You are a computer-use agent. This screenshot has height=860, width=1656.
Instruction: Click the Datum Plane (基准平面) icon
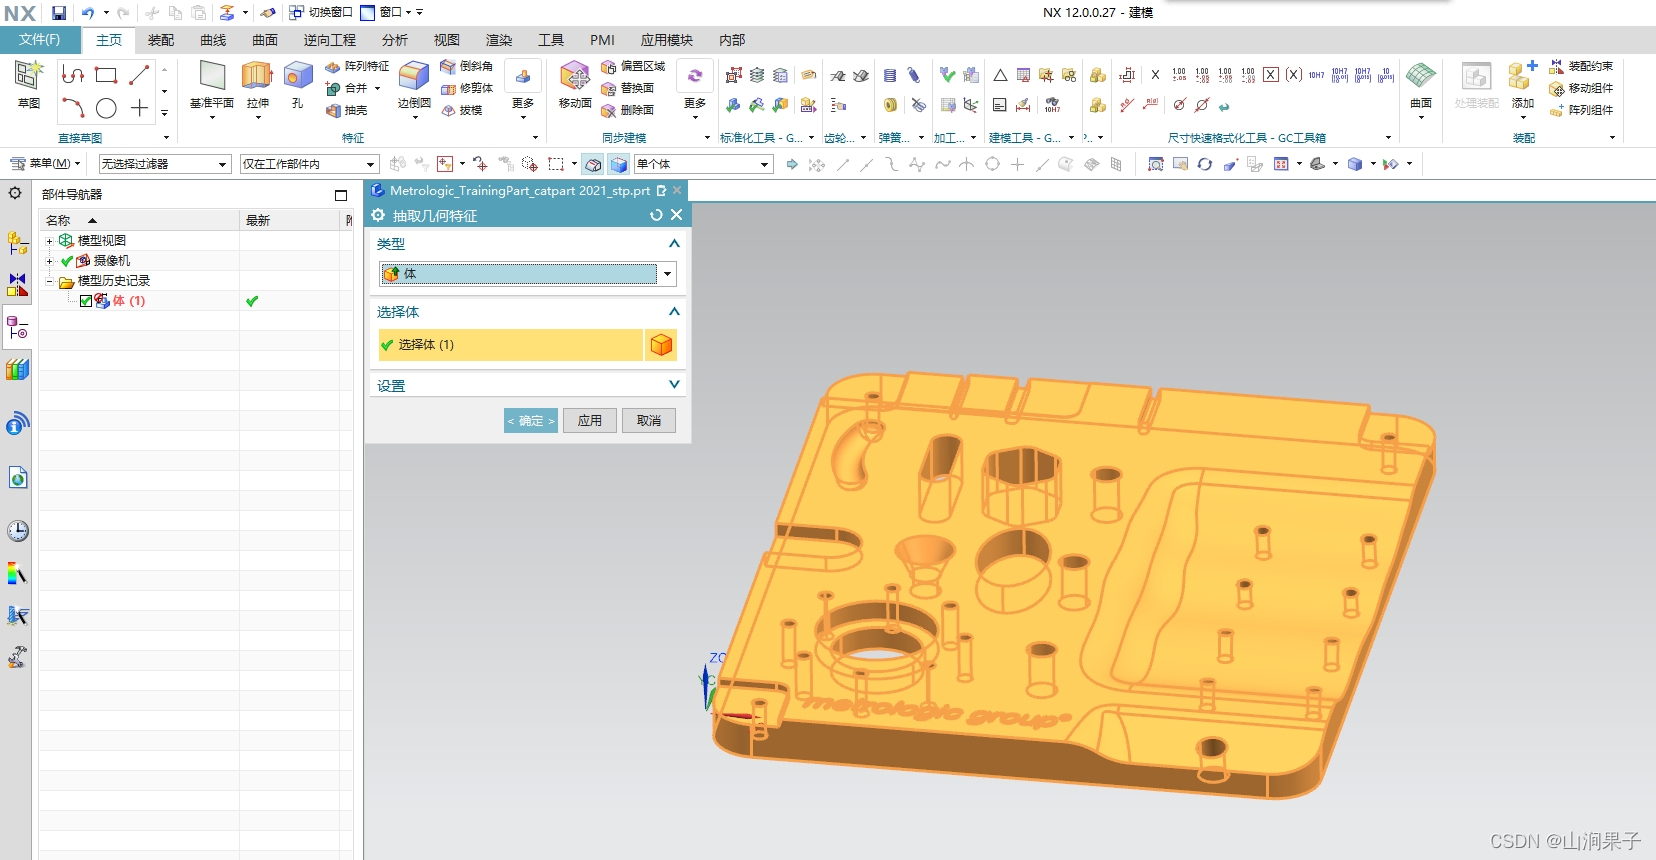(212, 76)
